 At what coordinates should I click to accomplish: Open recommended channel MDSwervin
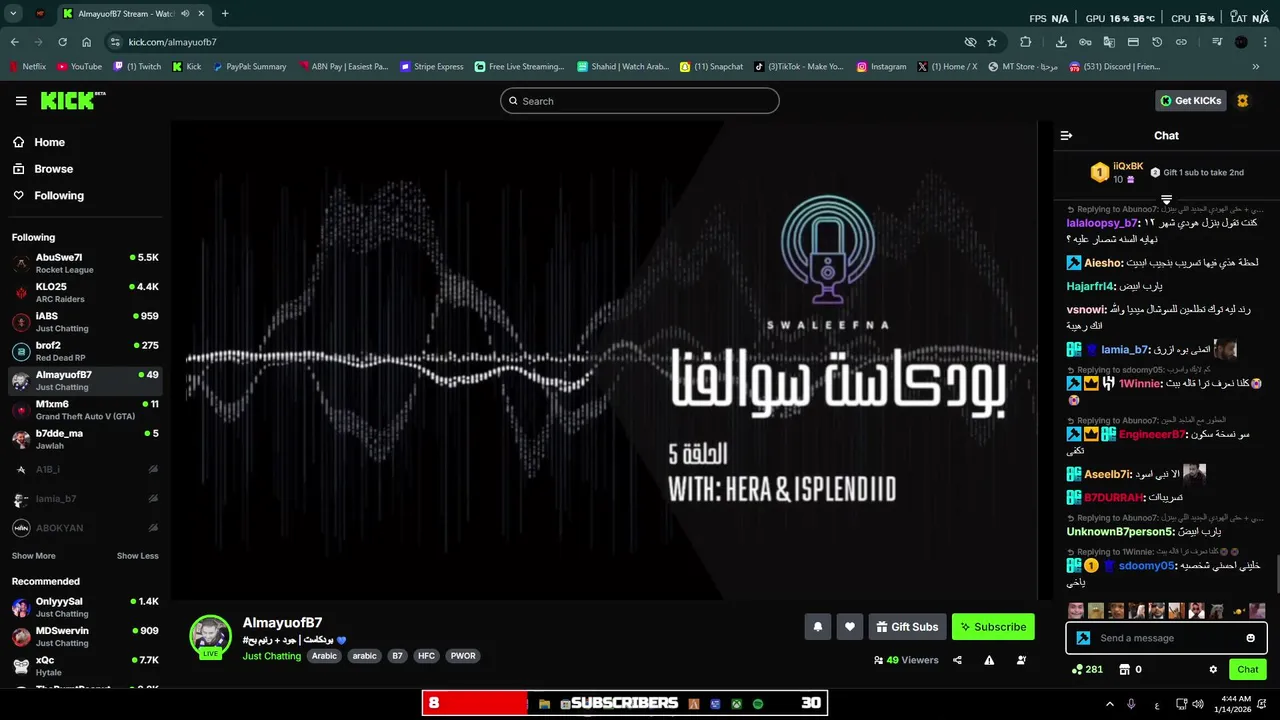tap(85, 636)
